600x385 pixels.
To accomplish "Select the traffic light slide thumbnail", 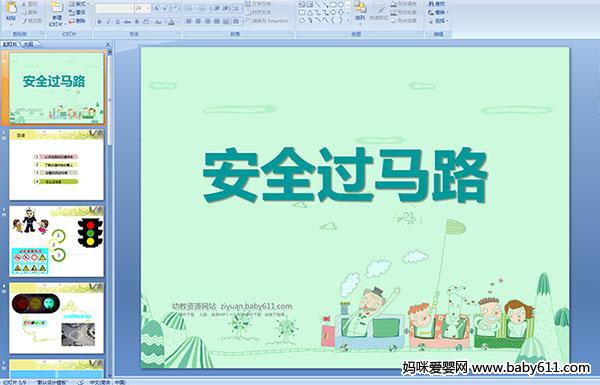I will (x=57, y=241).
